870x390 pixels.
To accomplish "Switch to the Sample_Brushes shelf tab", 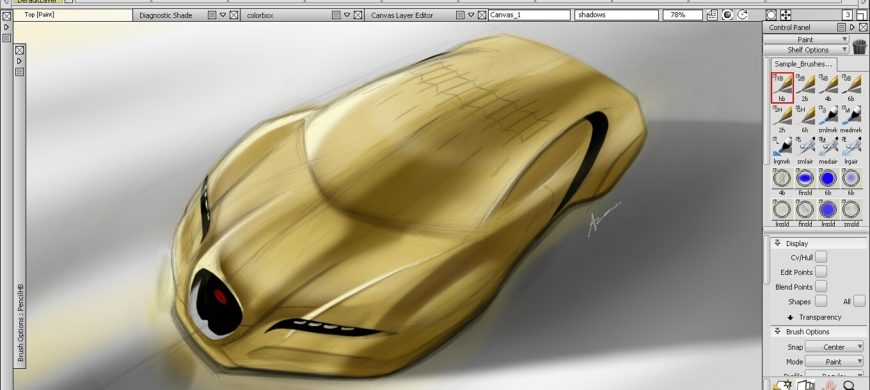I will [x=803, y=64].
